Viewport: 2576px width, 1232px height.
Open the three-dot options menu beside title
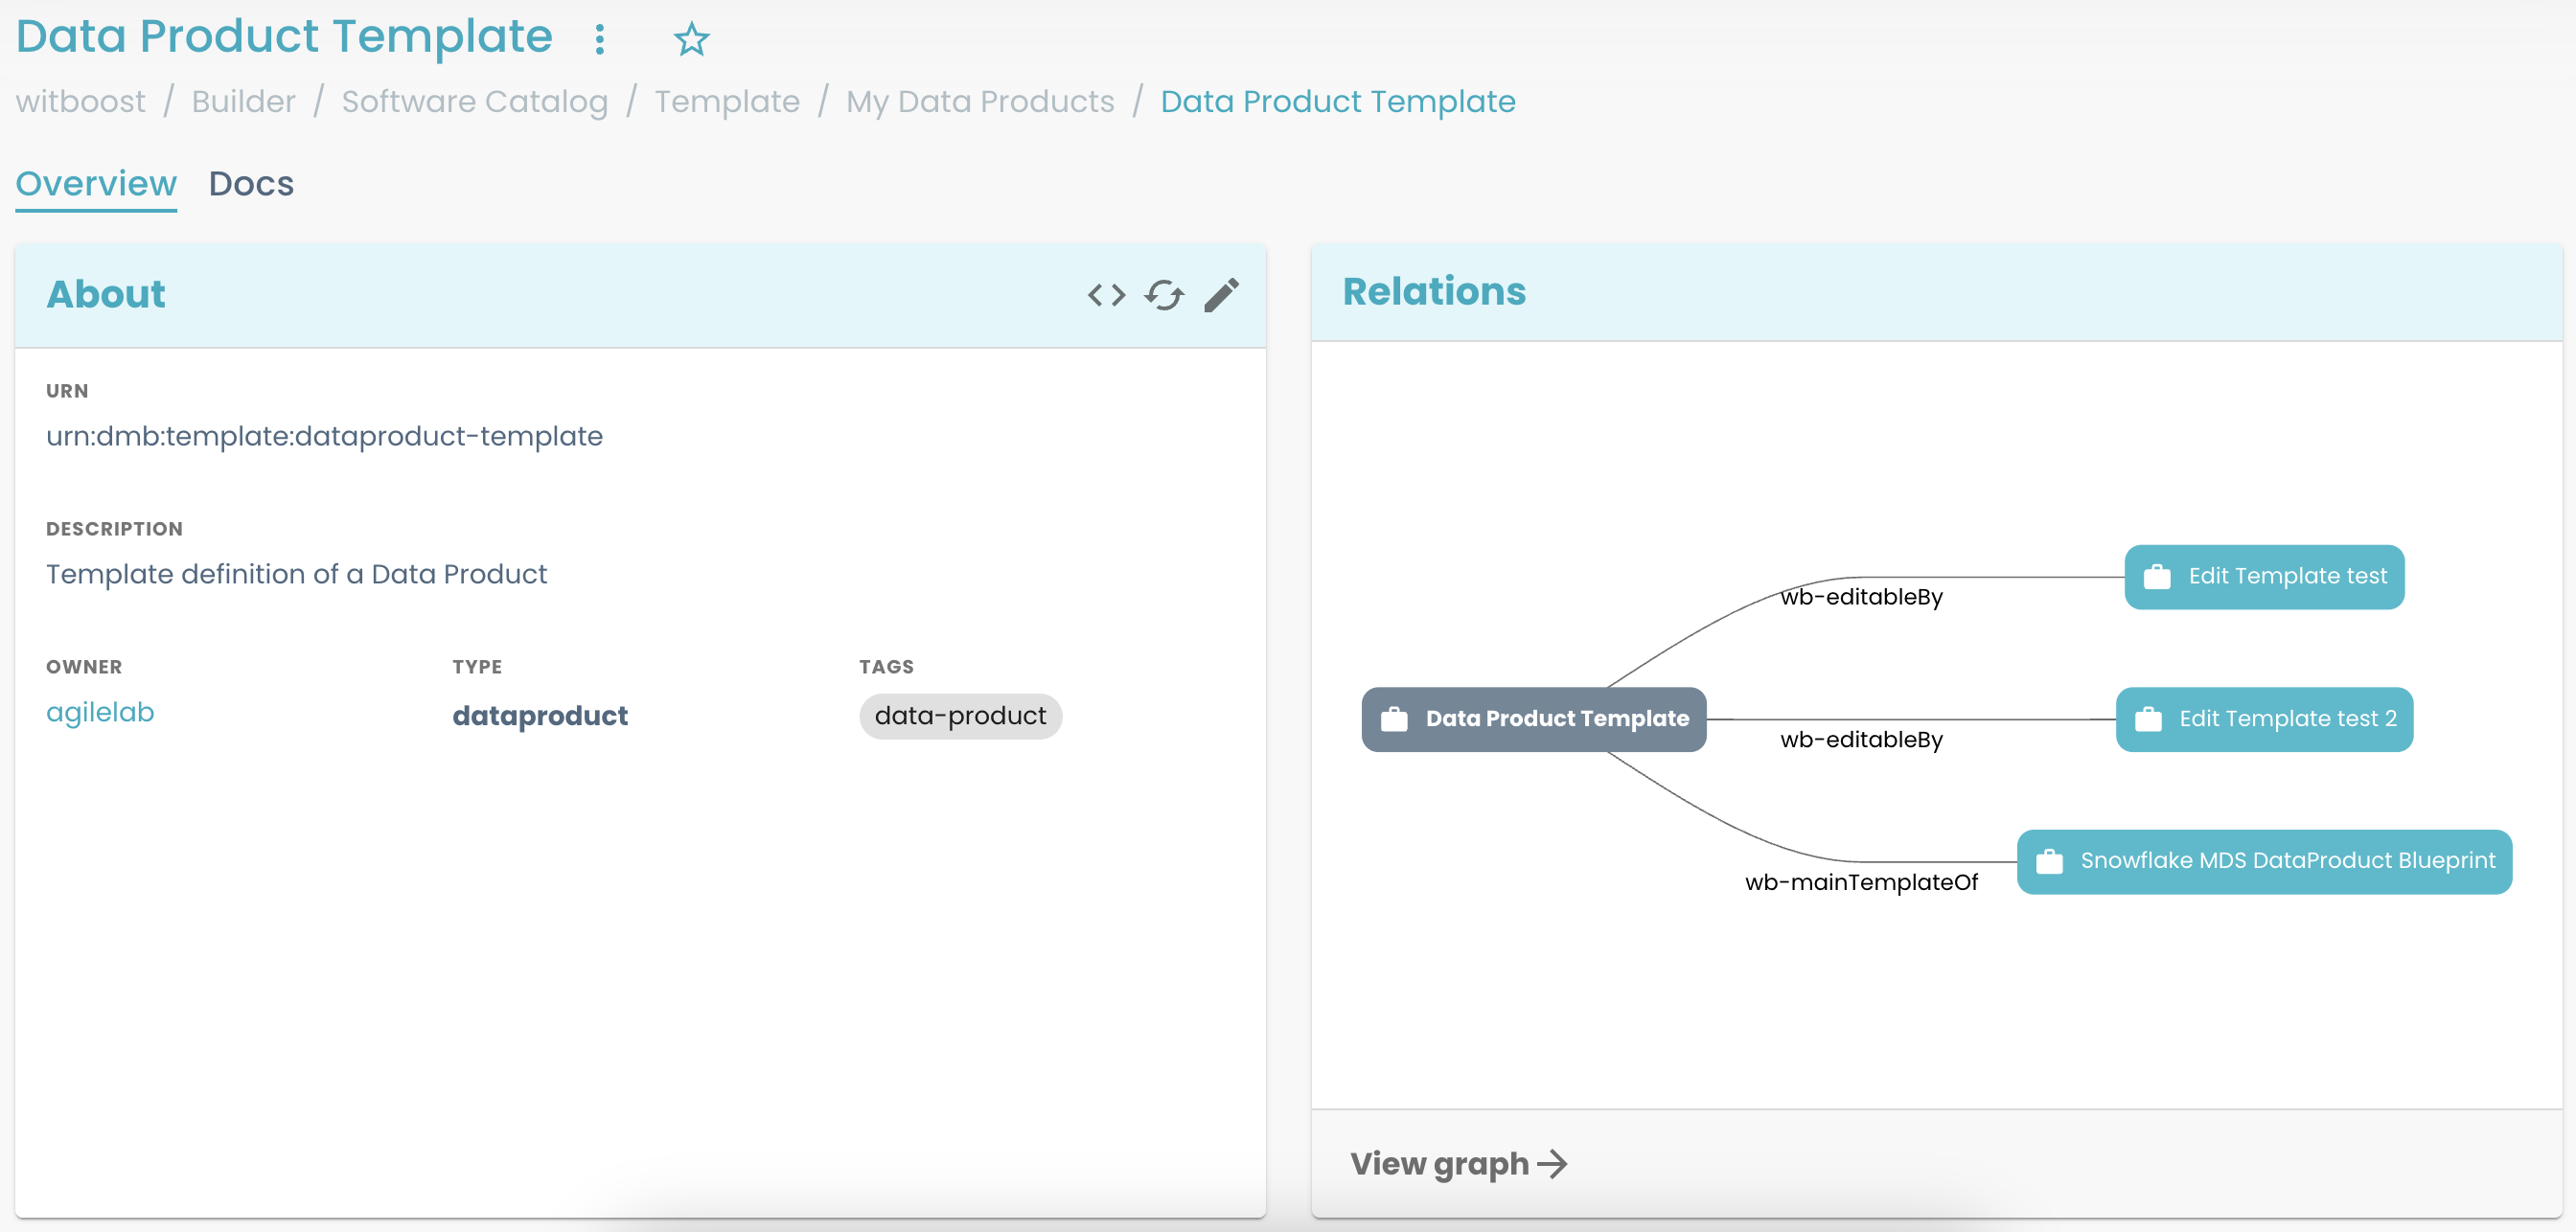point(599,40)
